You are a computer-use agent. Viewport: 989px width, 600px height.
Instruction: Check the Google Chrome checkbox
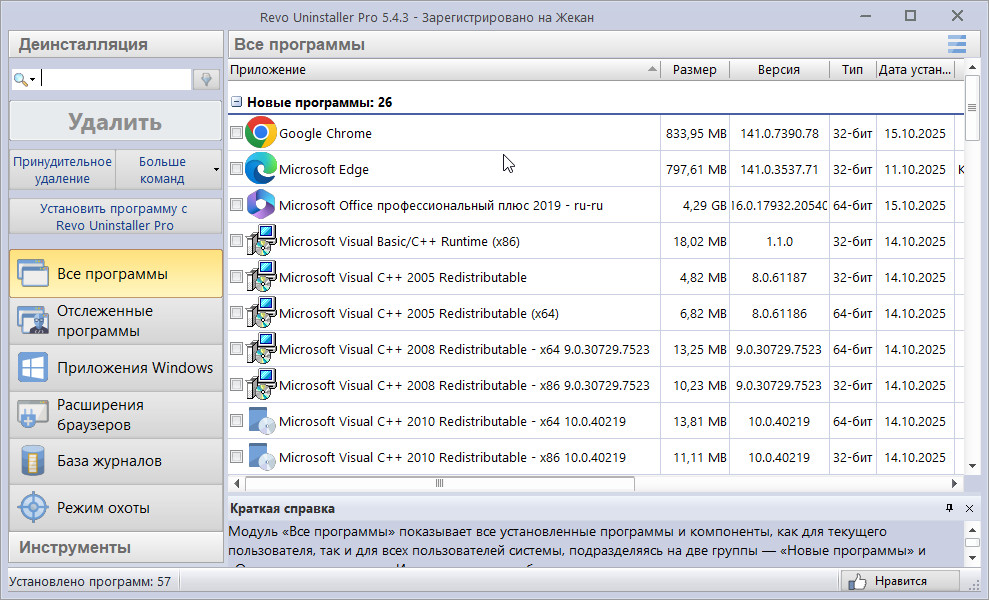237,133
